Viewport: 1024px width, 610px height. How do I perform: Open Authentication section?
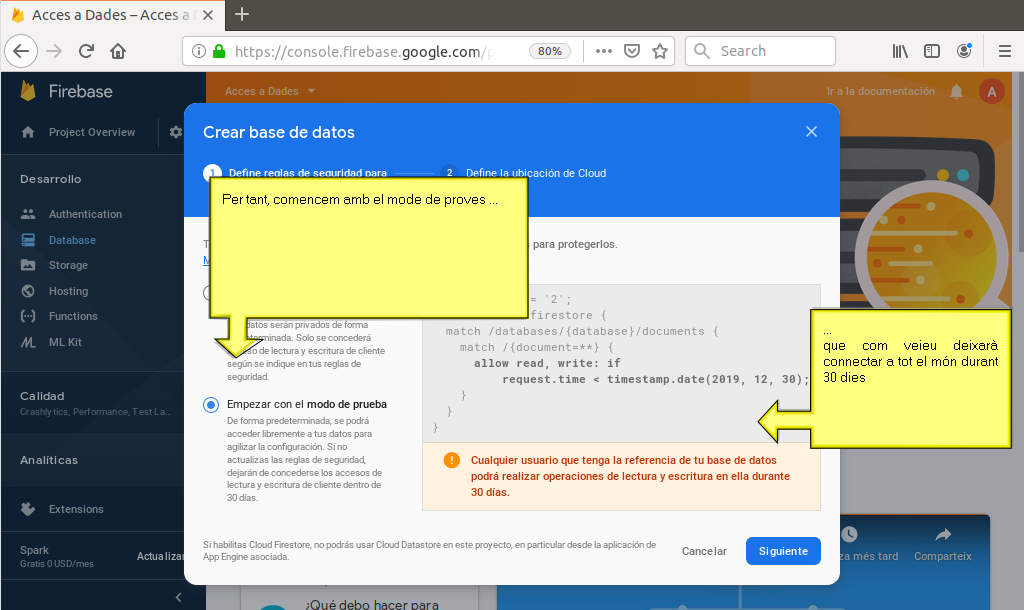point(85,214)
